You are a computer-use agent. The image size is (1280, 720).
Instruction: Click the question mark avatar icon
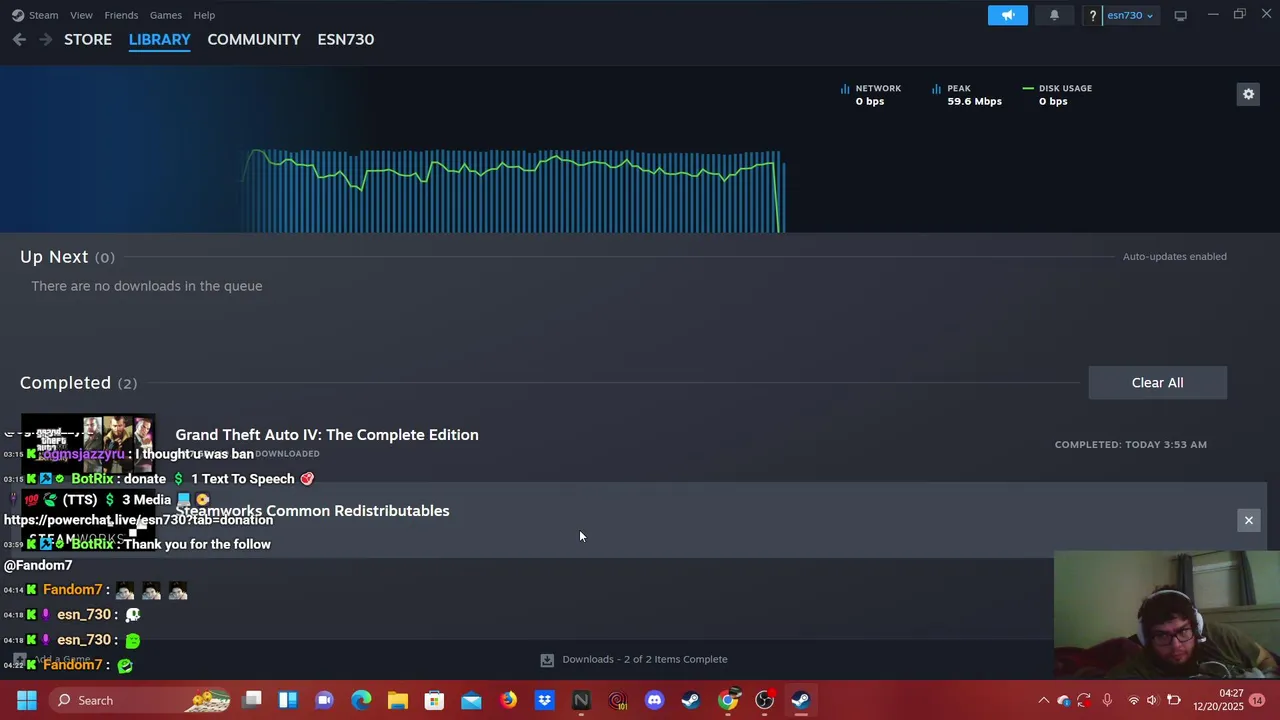1093,15
